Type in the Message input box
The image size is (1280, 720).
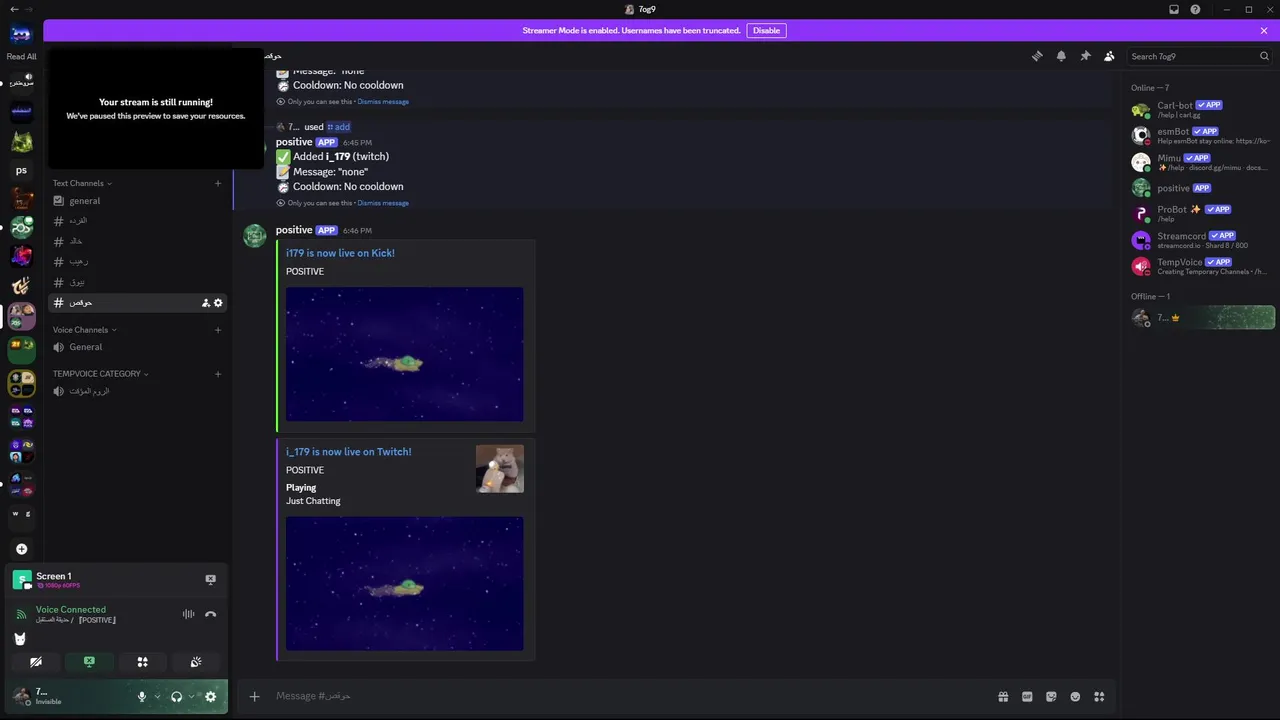click(630, 696)
